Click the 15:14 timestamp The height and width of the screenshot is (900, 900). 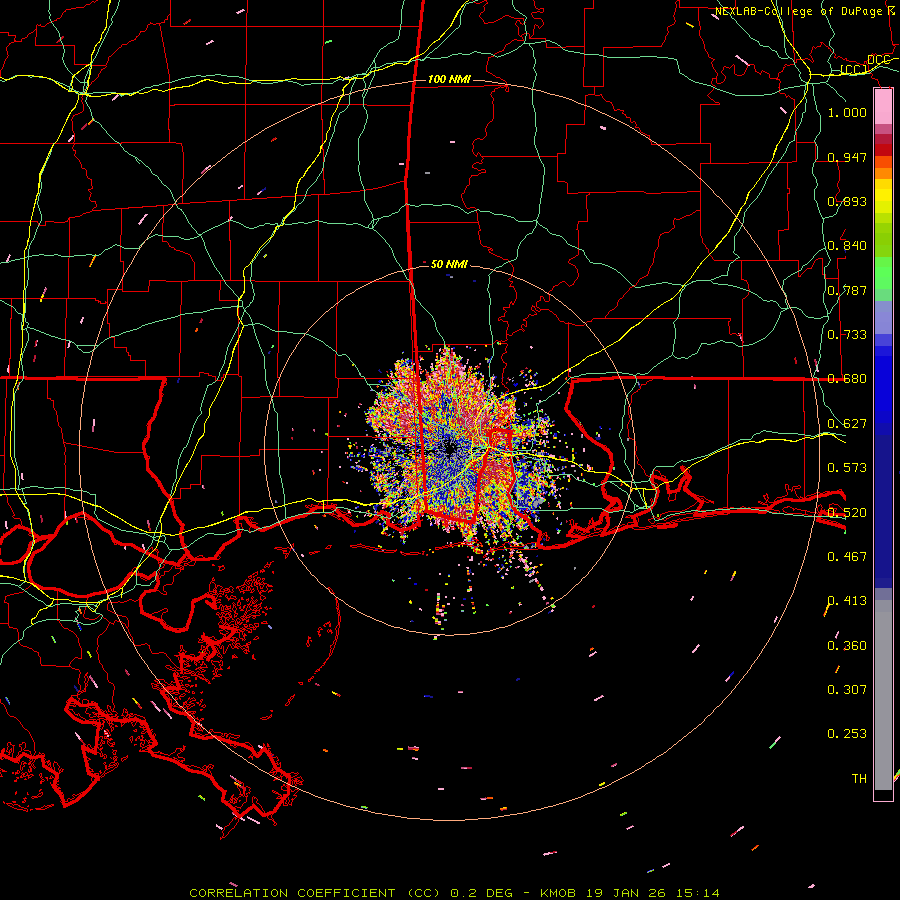point(696,893)
